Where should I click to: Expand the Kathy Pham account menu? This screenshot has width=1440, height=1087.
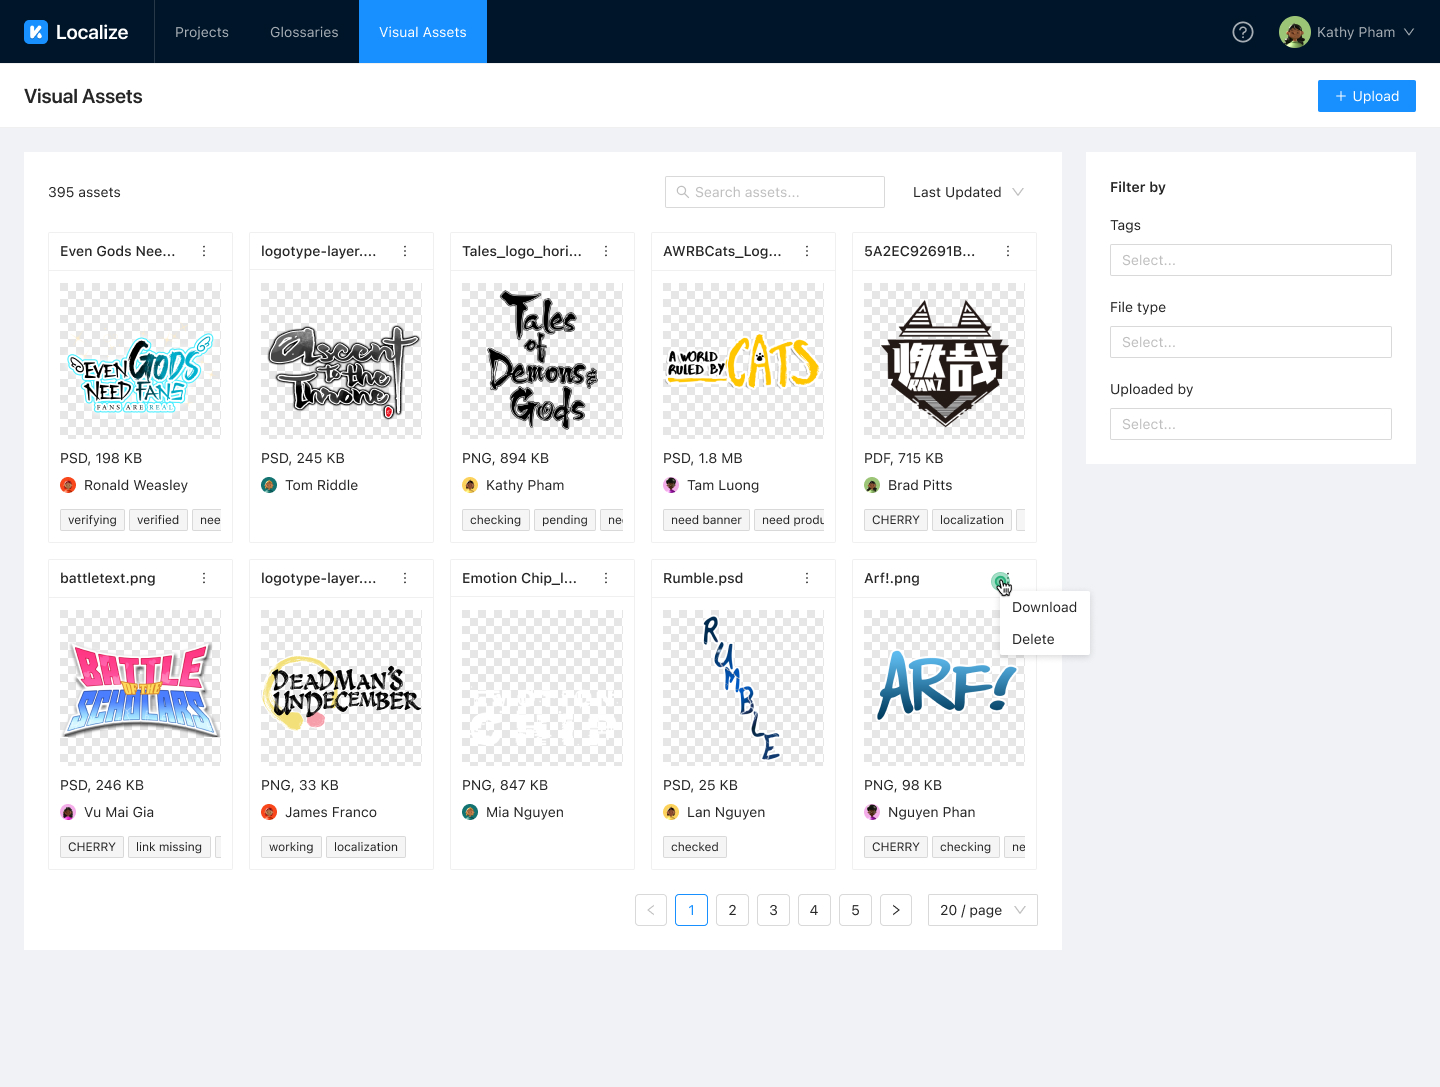coord(1347,31)
